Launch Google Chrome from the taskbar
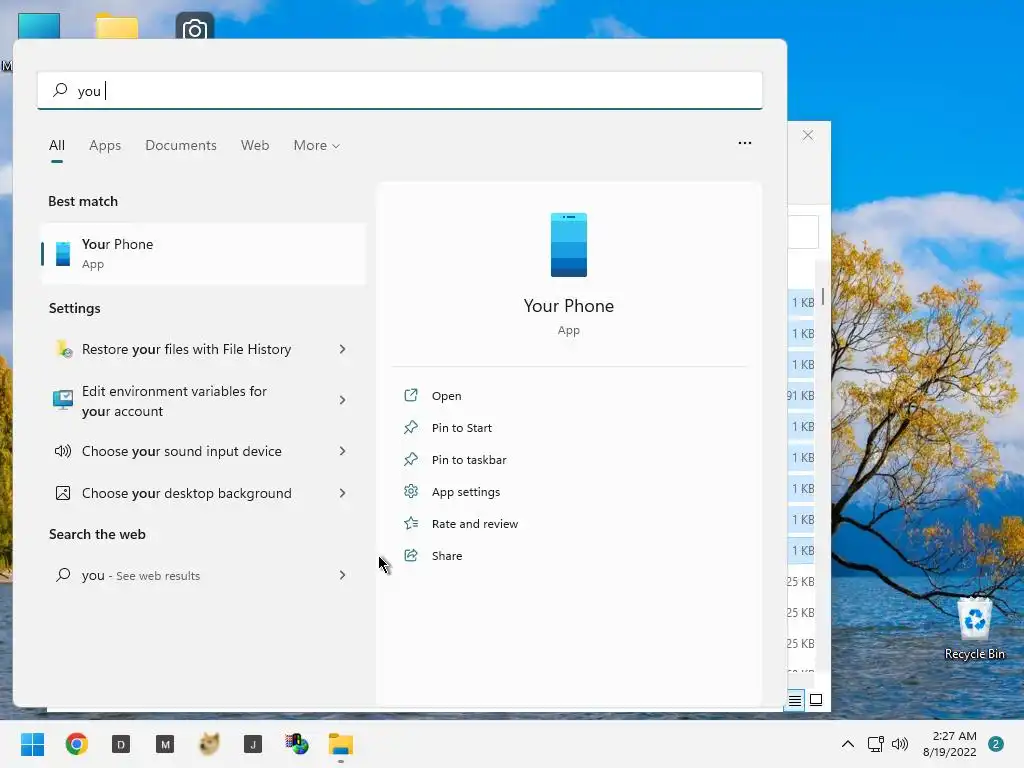 pos(76,744)
